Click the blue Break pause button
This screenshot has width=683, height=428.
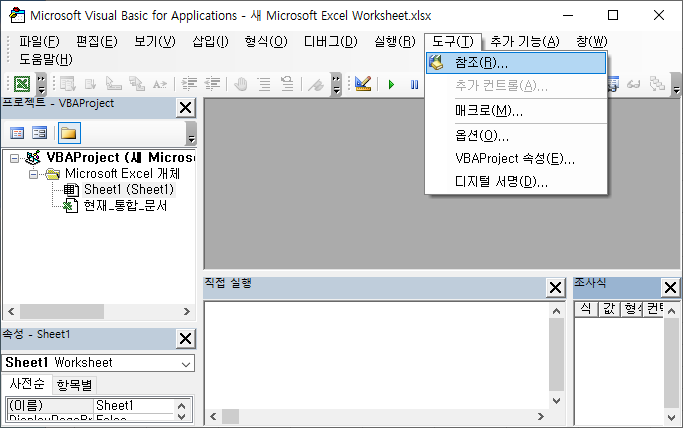pyautogui.click(x=414, y=84)
